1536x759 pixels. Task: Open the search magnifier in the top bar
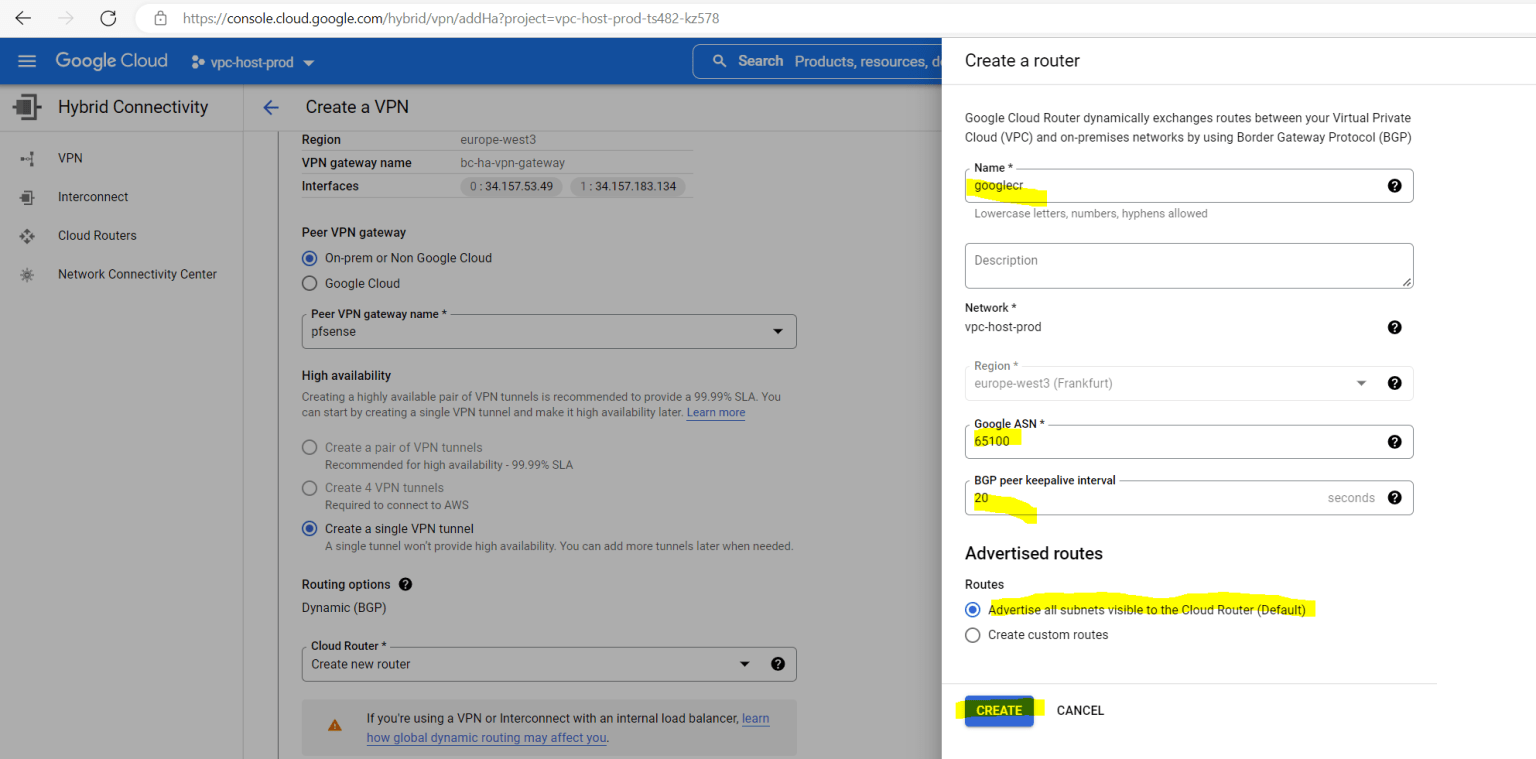719,61
